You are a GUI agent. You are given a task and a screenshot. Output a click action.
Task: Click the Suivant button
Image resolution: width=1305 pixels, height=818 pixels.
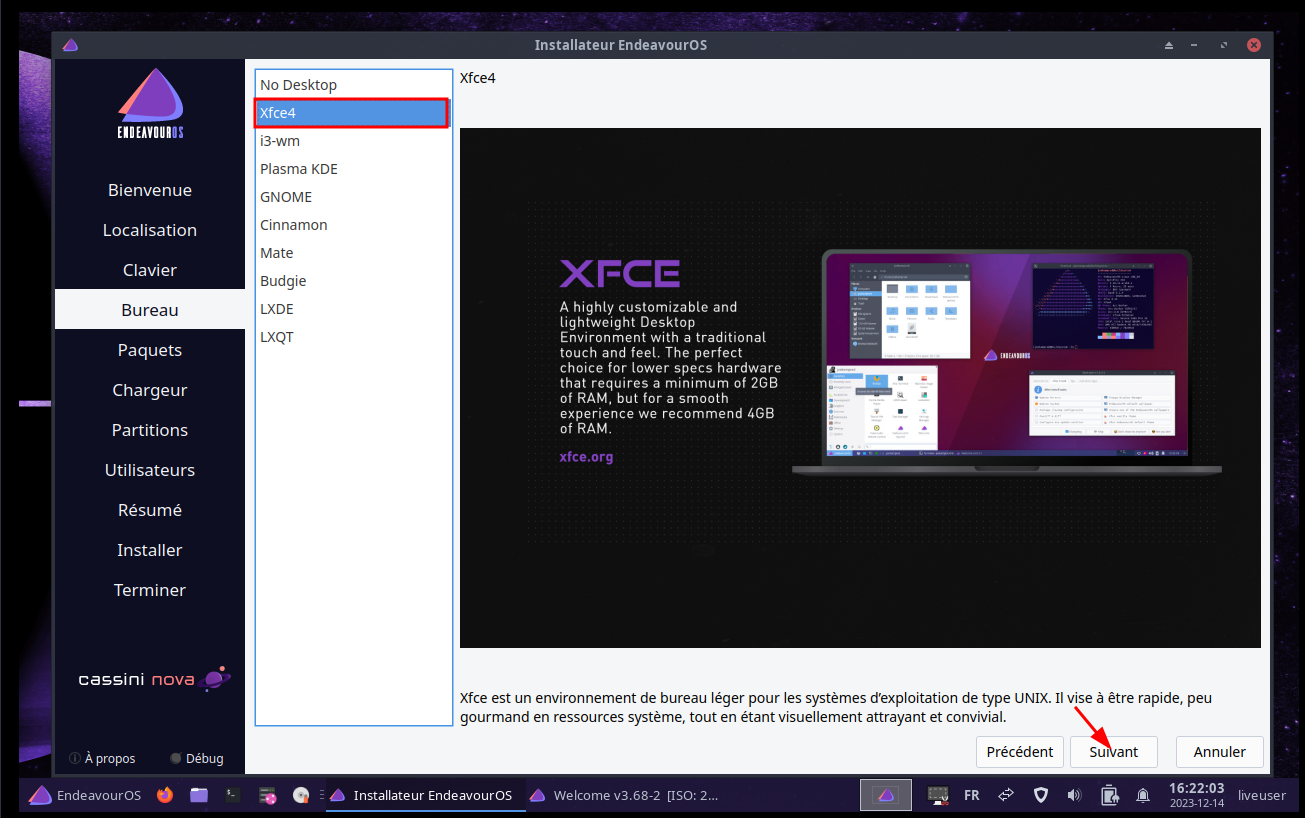pos(1113,752)
